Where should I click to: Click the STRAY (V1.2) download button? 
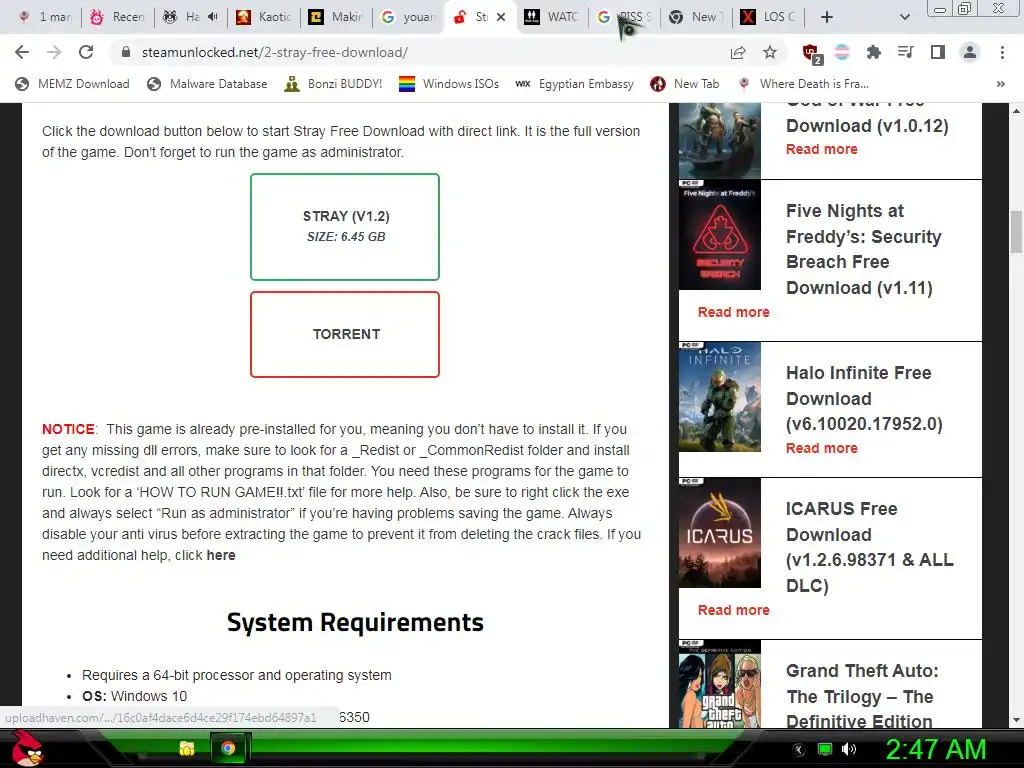345,227
